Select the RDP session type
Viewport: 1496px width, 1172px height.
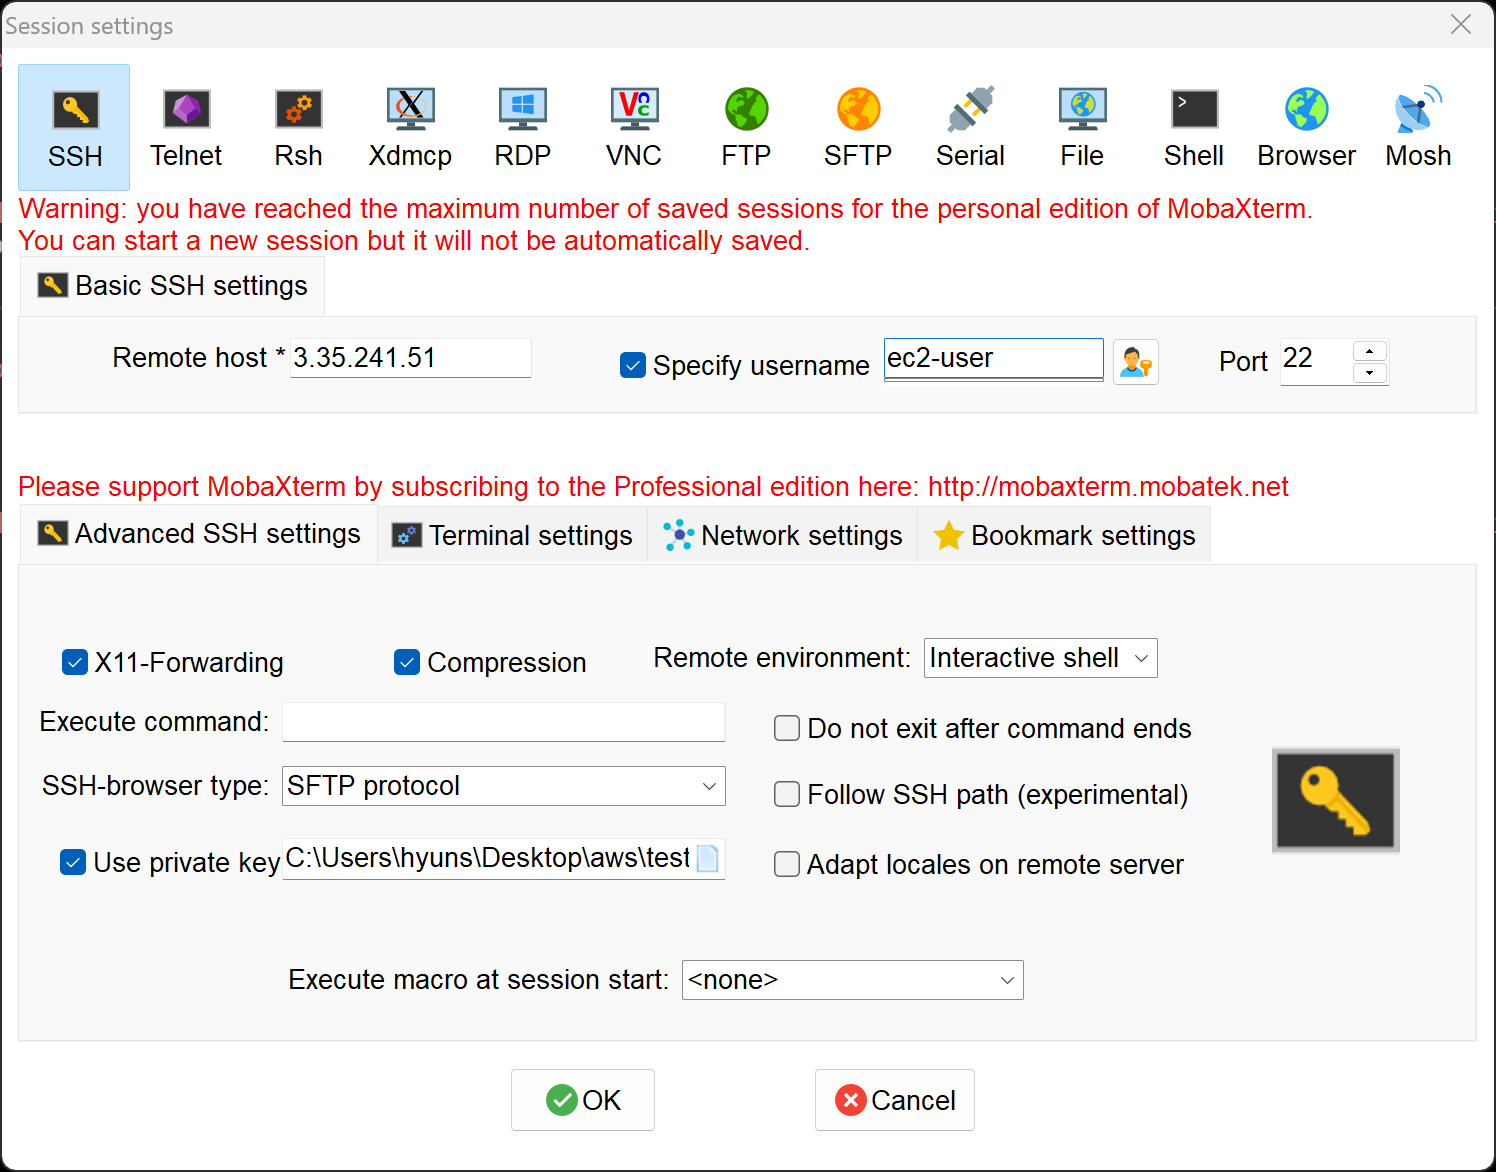[522, 127]
